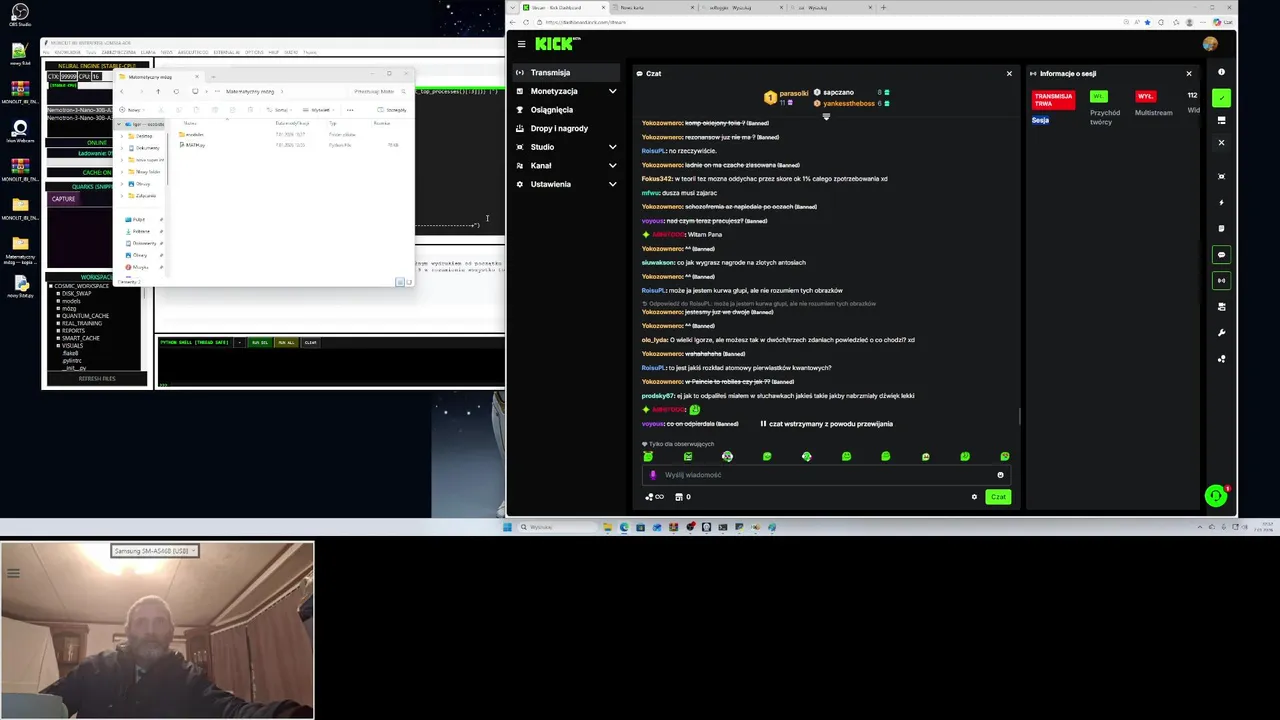Open Pobrane in Explorer quick access
Image resolution: width=1280 pixels, height=720 pixels.
(140, 231)
